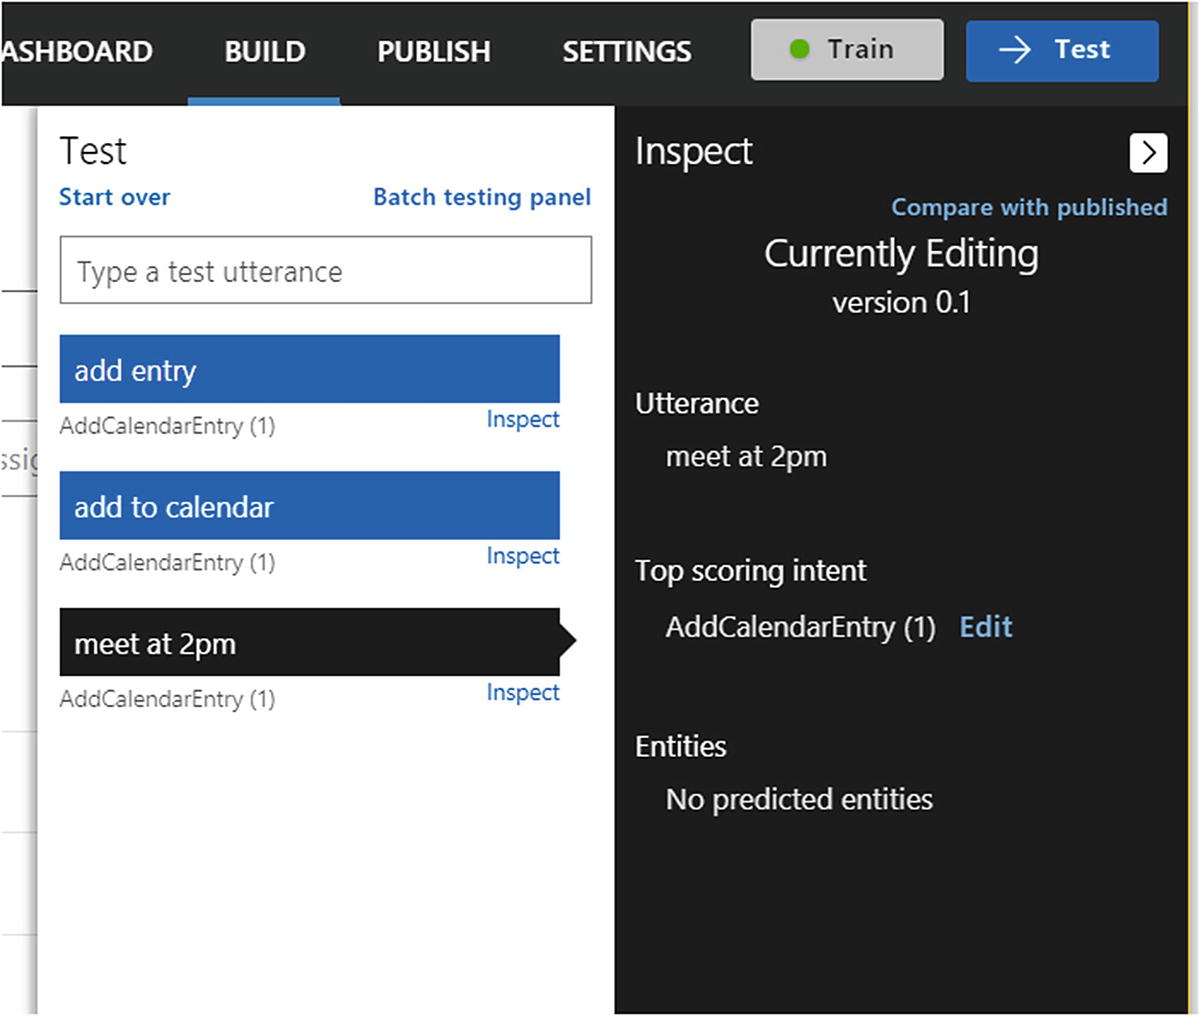Click the Start over link
Screen dimensions: 1200x1016
click(x=114, y=197)
